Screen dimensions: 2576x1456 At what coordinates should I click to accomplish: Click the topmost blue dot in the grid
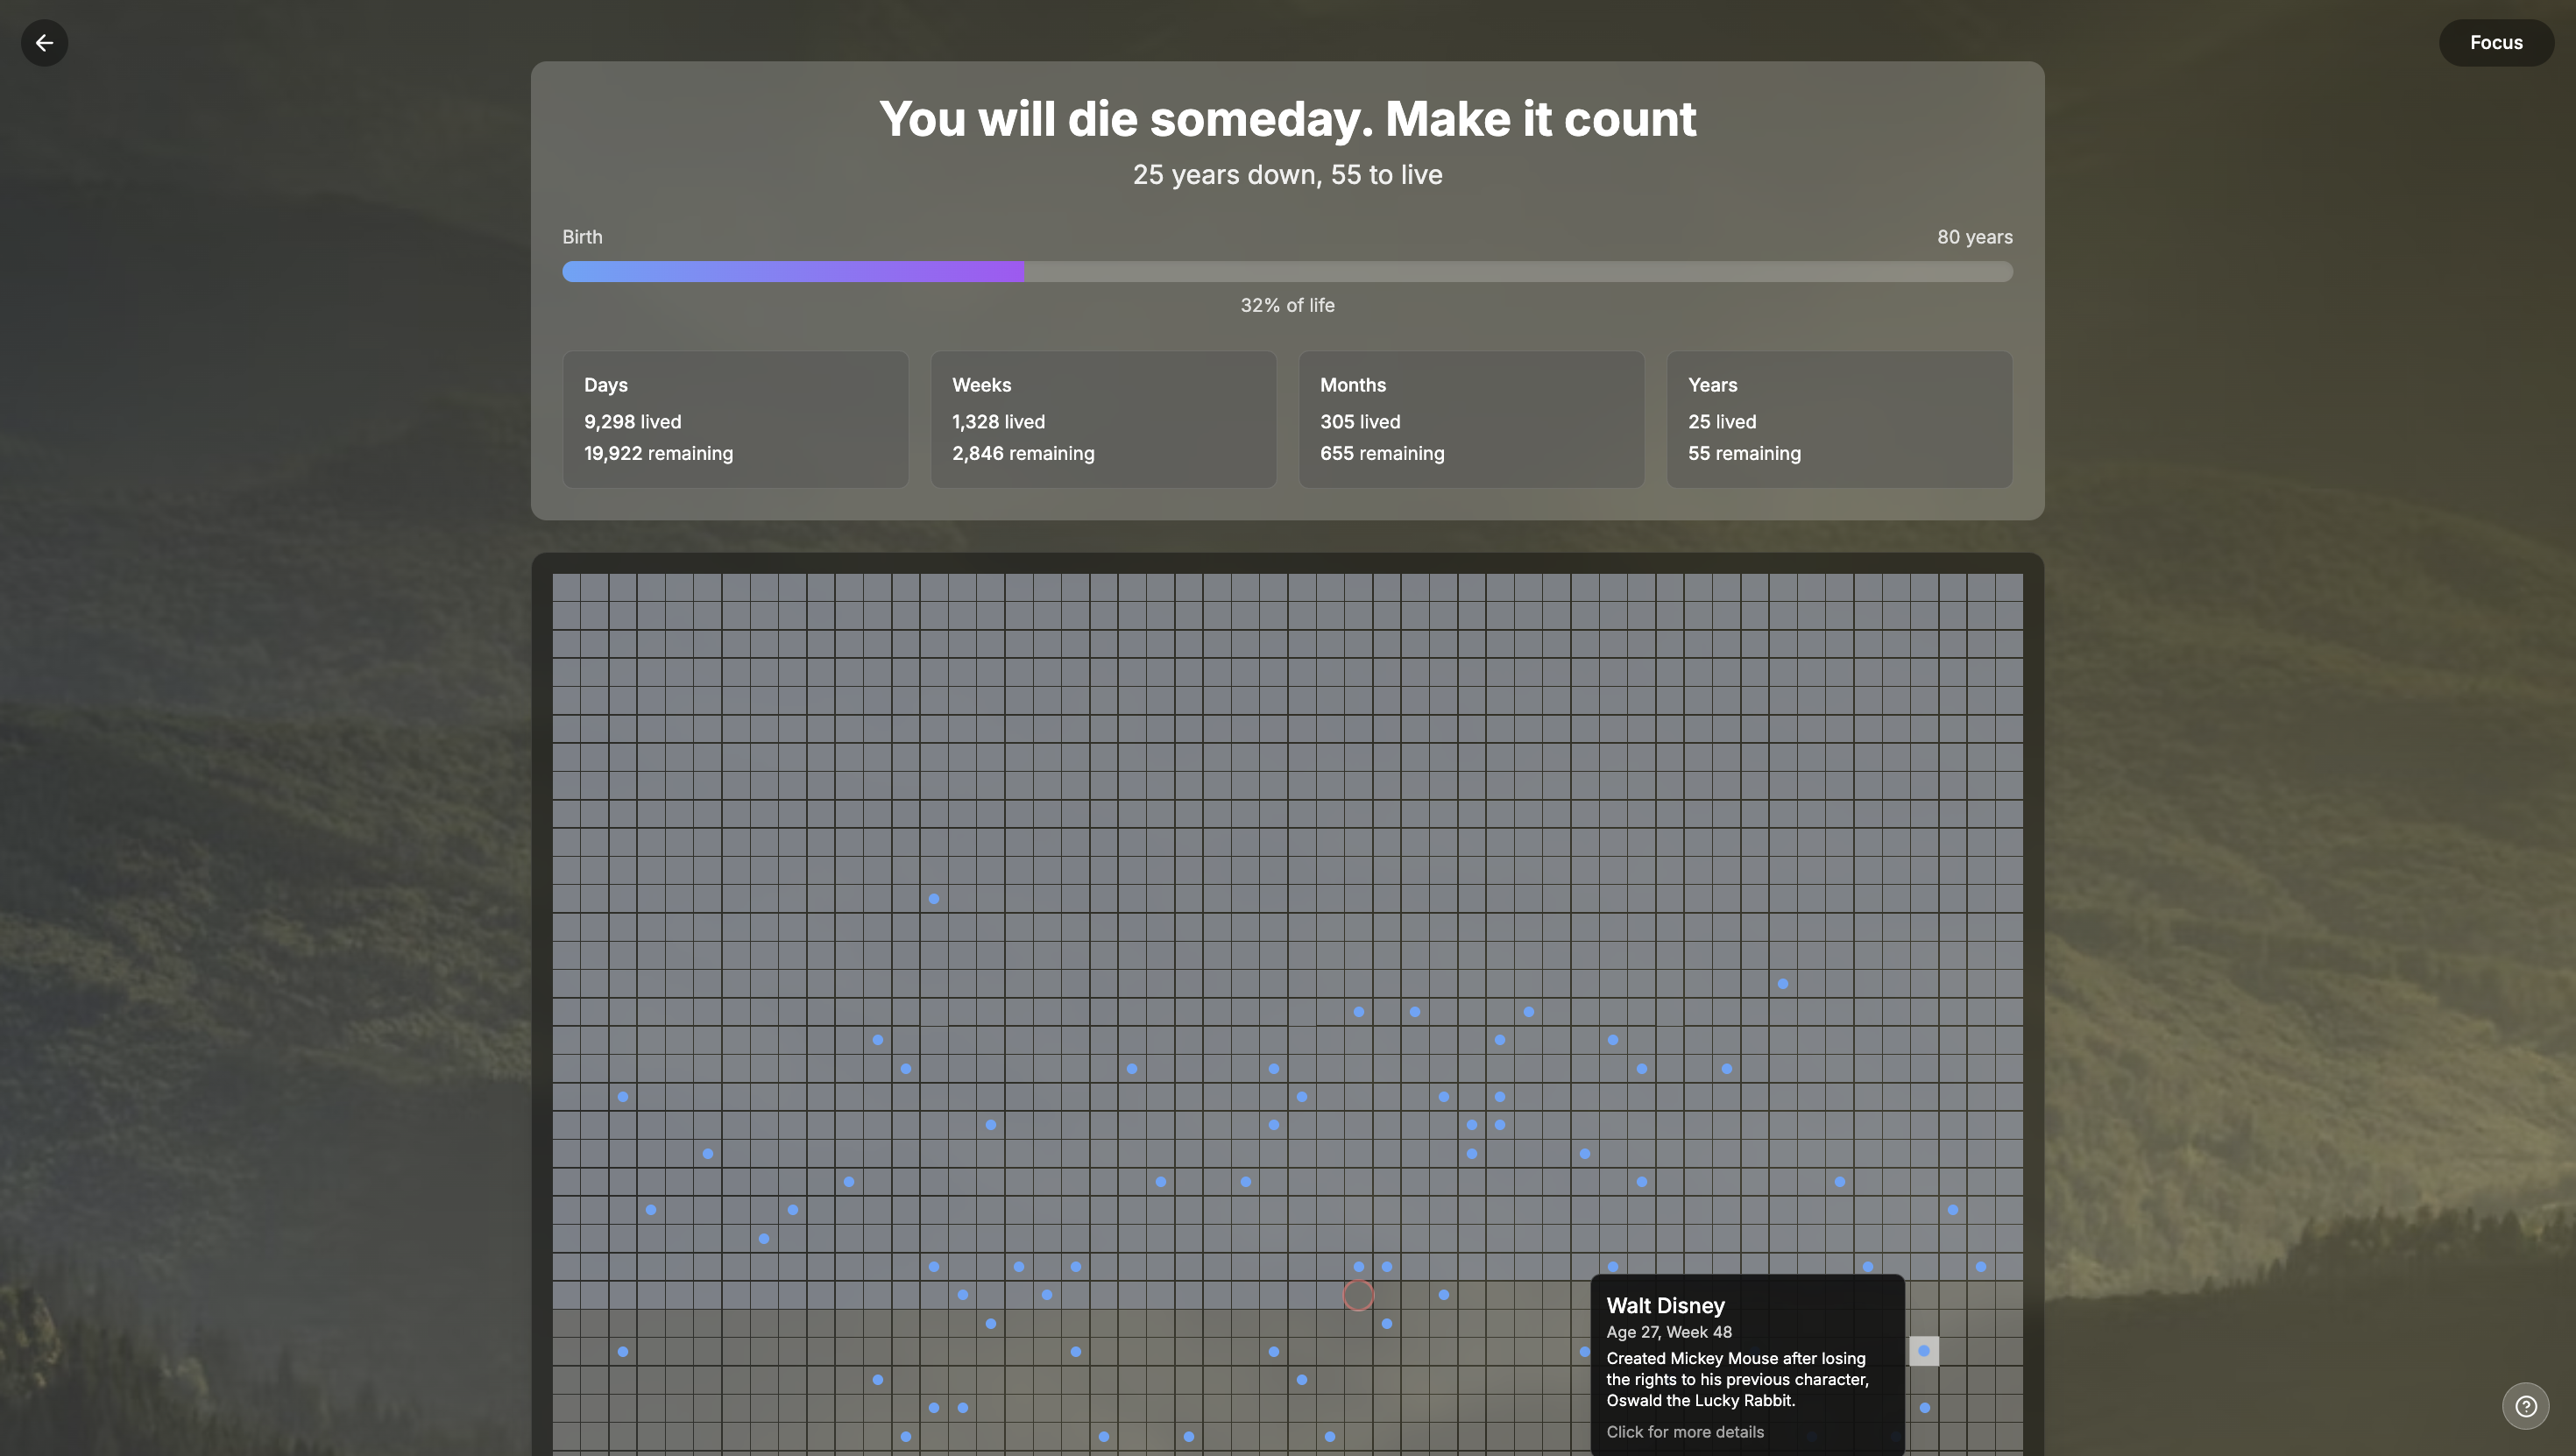[934, 899]
